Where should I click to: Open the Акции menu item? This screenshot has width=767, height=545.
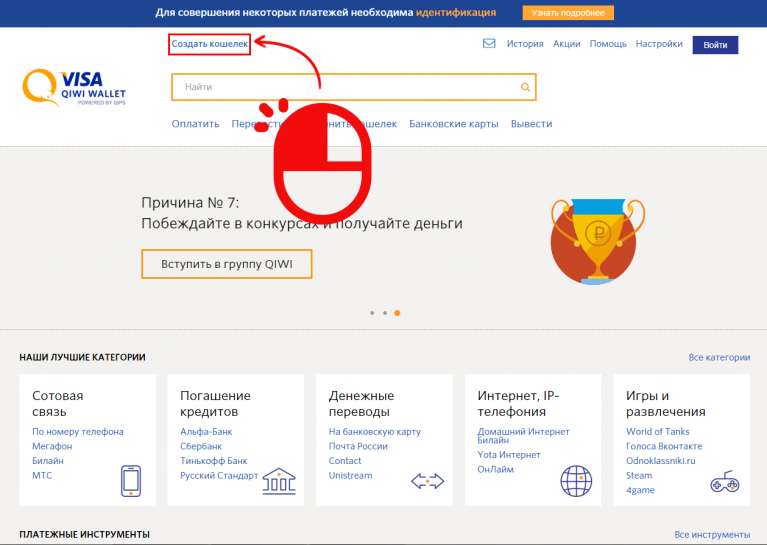click(566, 44)
